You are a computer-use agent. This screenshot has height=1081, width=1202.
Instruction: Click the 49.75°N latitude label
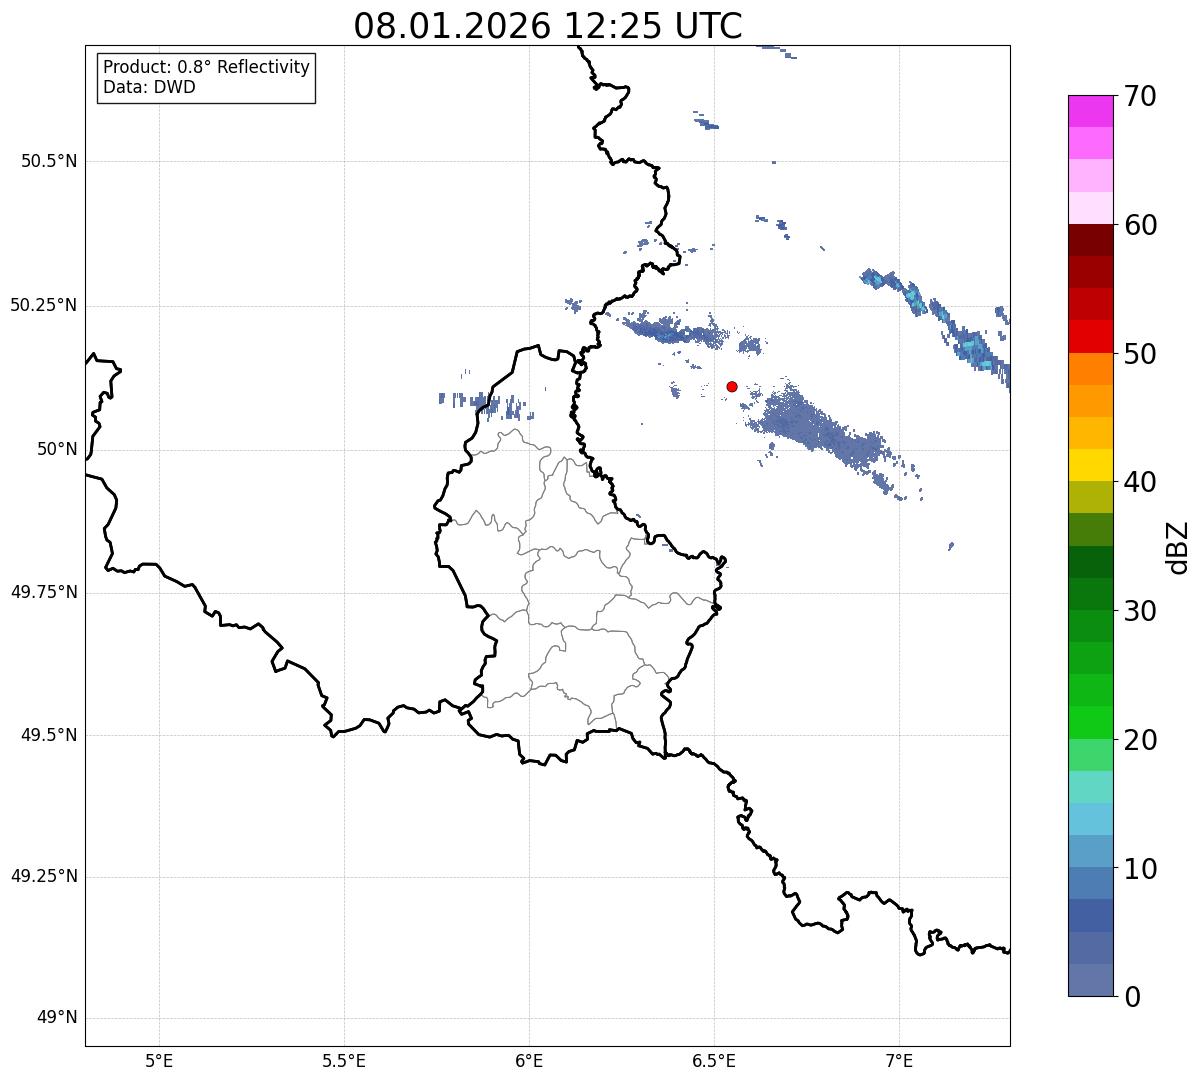pyautogui.click(x=43, y=592)
